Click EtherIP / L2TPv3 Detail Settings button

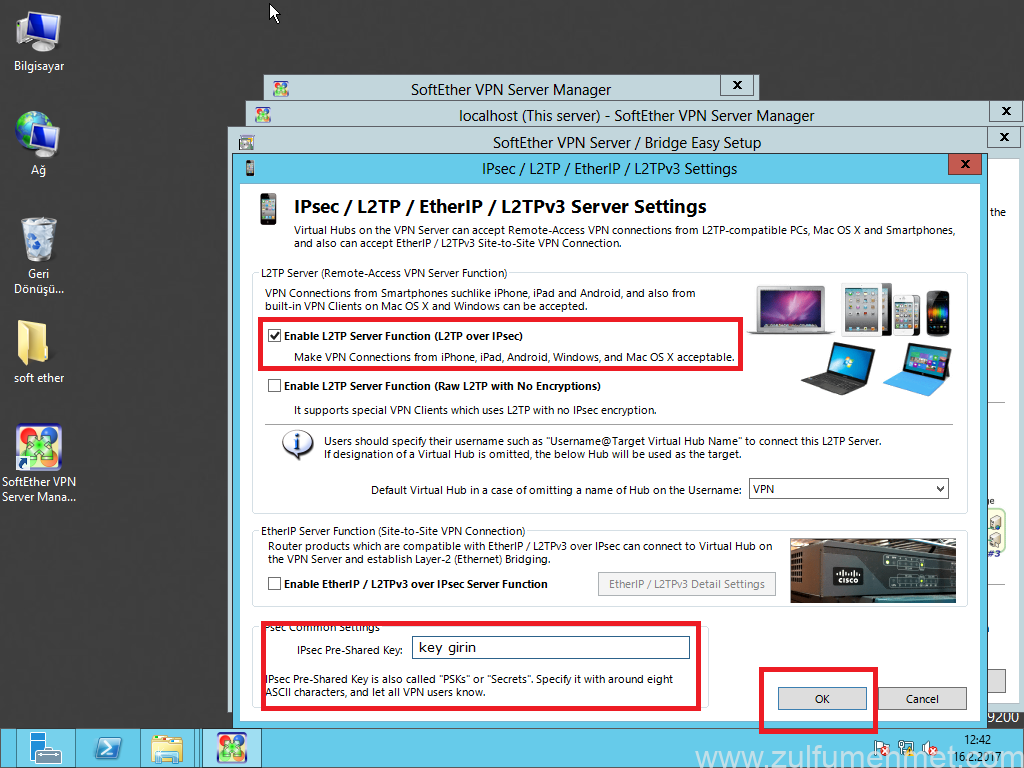686,584
